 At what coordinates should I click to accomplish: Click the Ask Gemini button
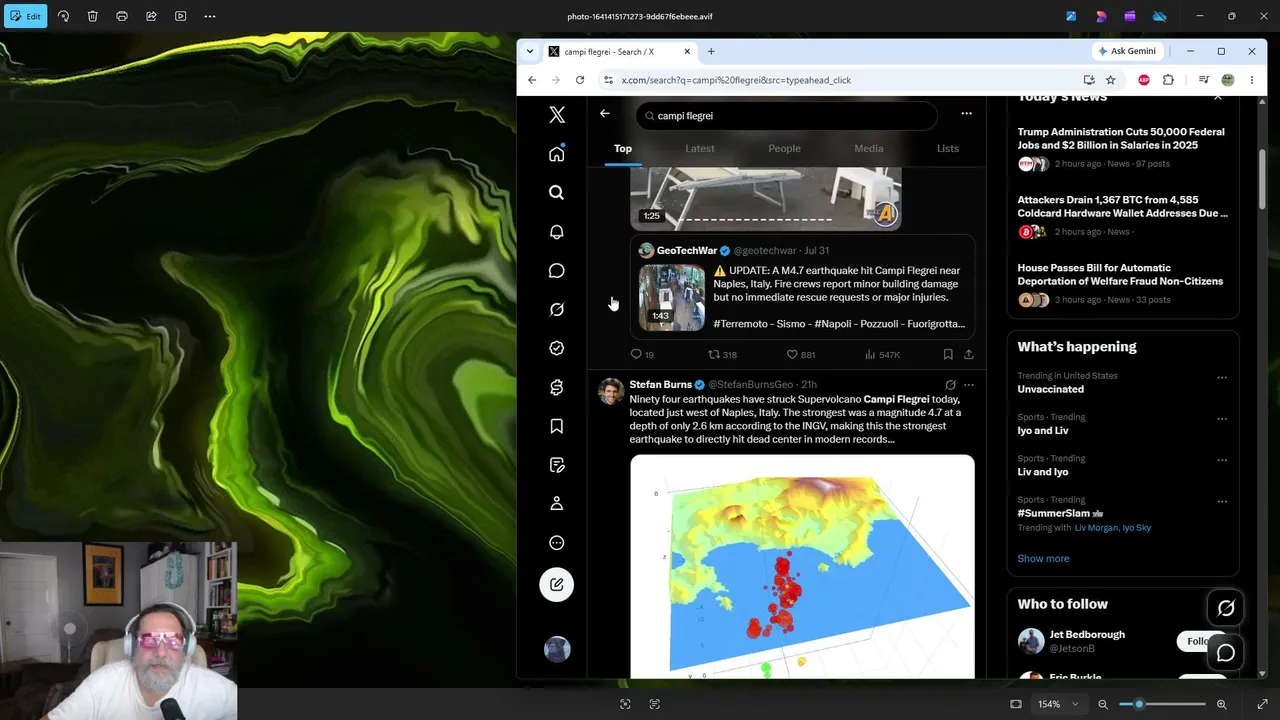click(x=1127, y=51)
